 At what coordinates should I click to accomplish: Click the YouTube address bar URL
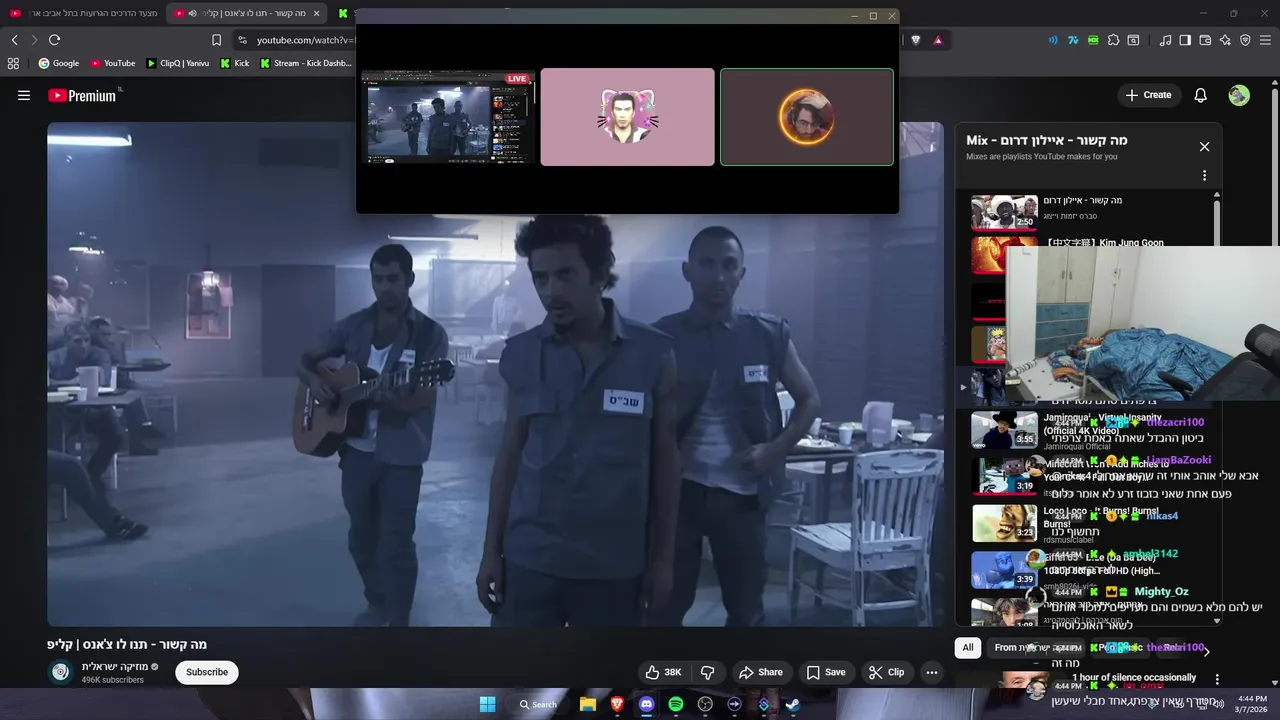point(305,40)
